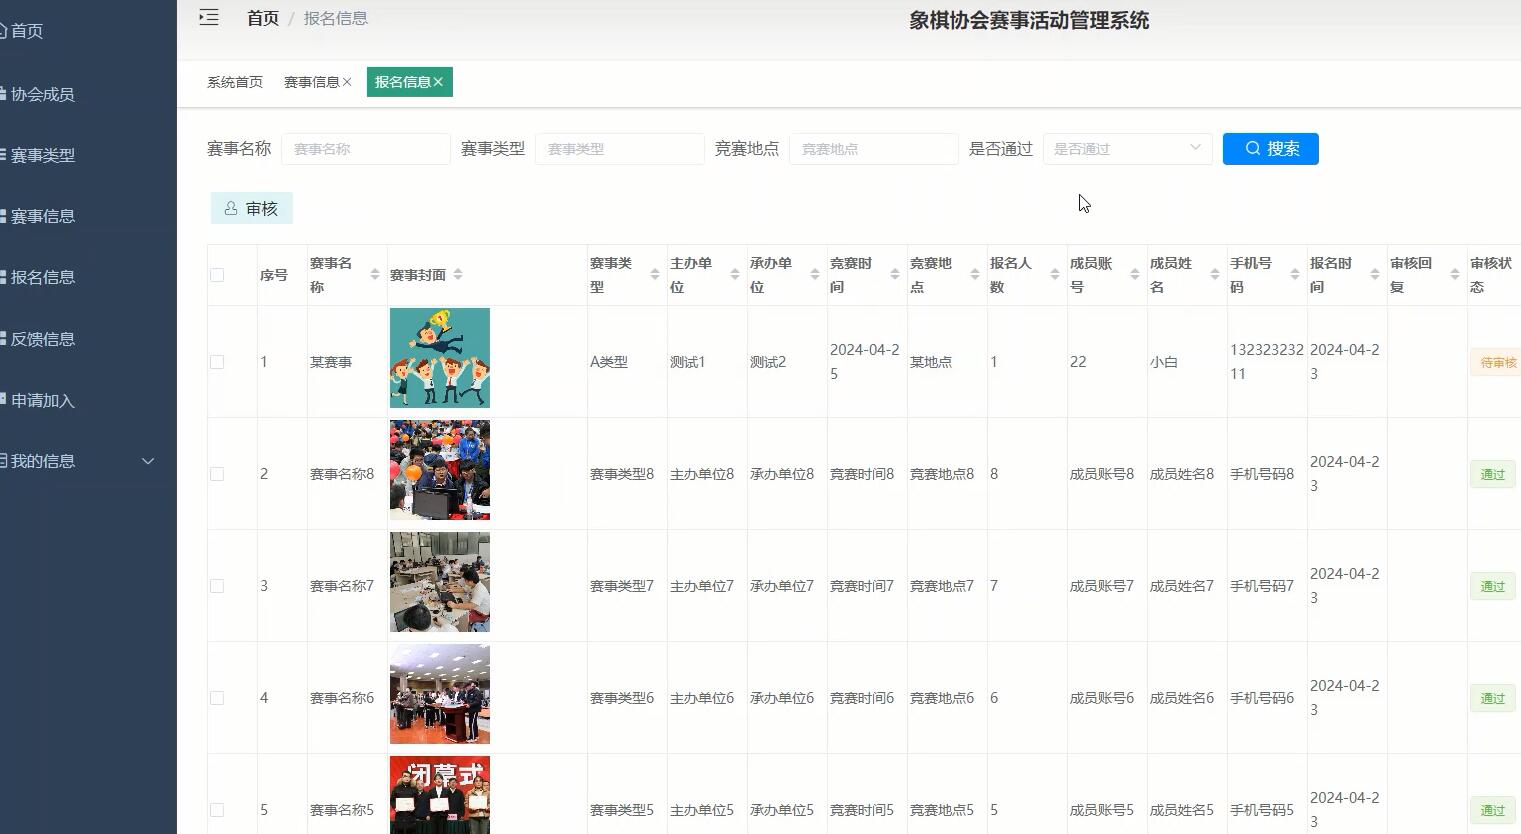
Task: Open the cover image of 赛事名称5
Action: [440, 795]
